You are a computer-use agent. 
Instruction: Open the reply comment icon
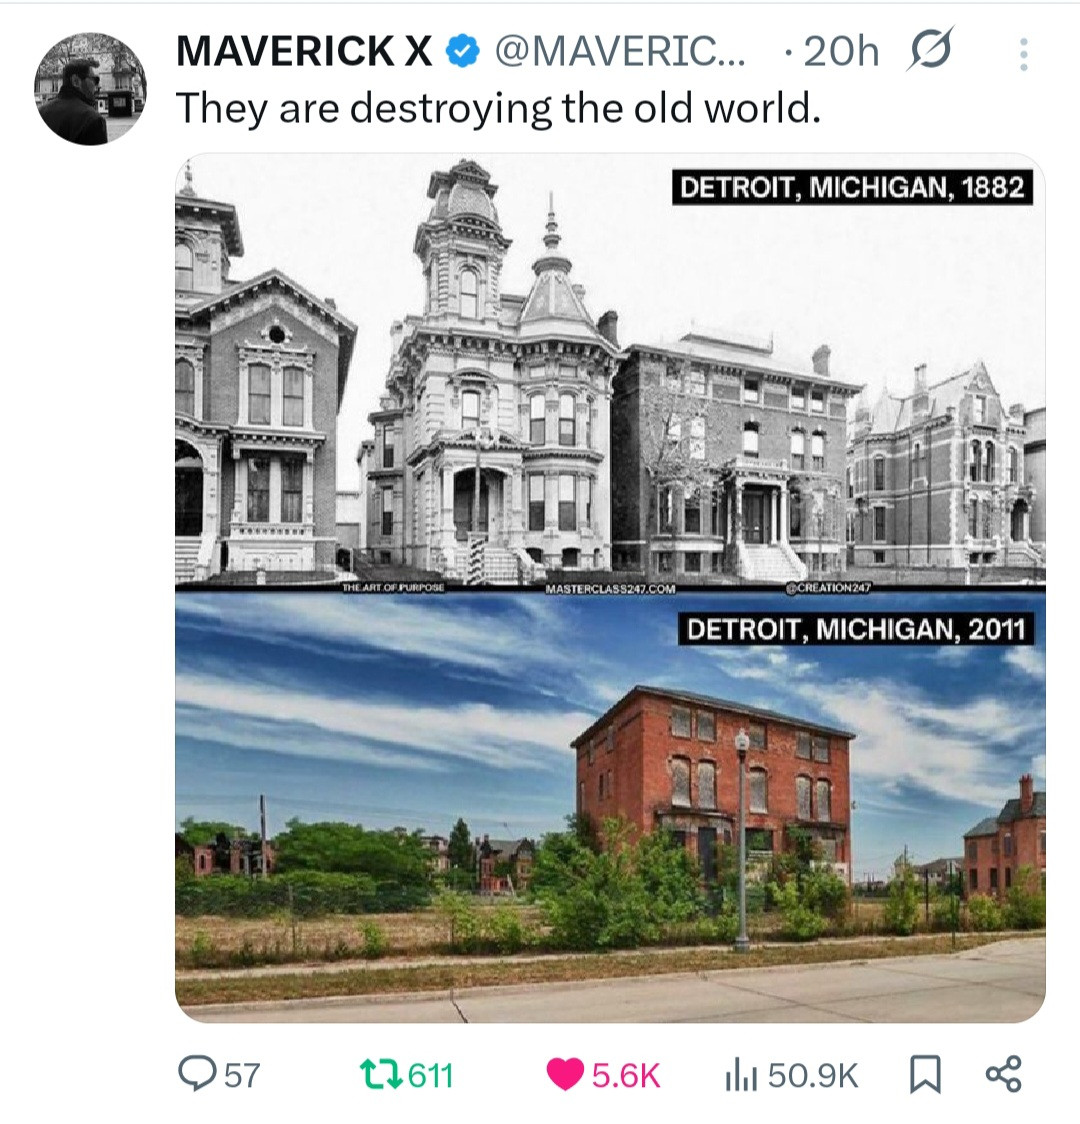(x=197, y=1075)
